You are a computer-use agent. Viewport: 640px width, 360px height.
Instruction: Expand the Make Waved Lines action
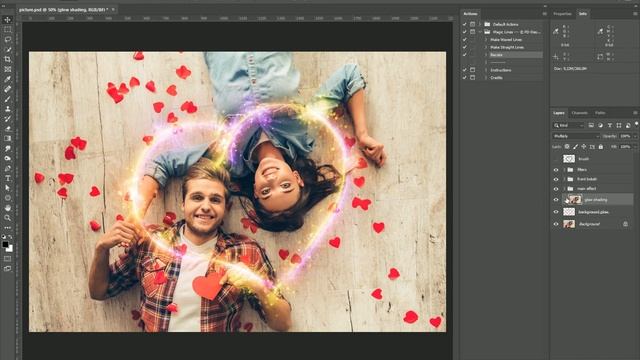tap(486, 40)
